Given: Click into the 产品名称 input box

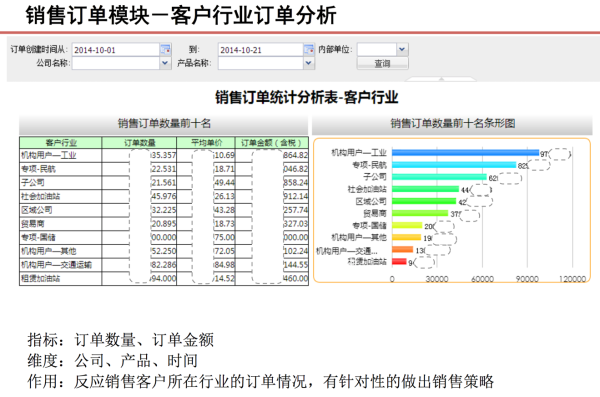Looking at the screenshot, I should (x=261, y=63).
